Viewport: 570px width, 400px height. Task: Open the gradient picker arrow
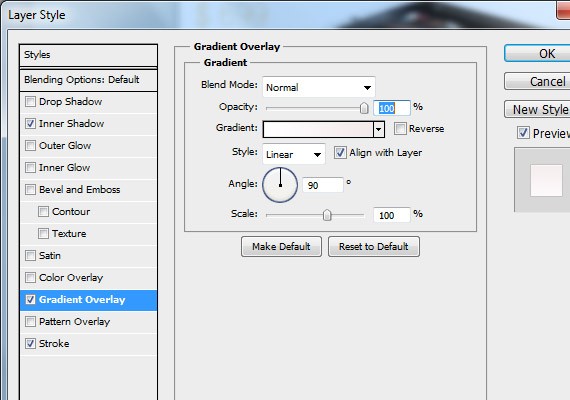(379, 129)
